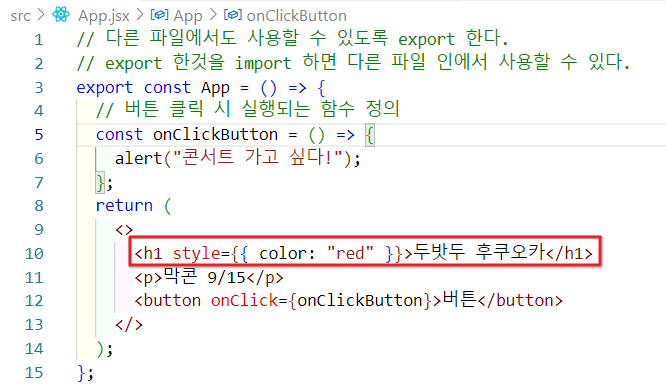
Task: Expand breadcrumb chevron after App.jsx
Action: click(x=140, y=15)
